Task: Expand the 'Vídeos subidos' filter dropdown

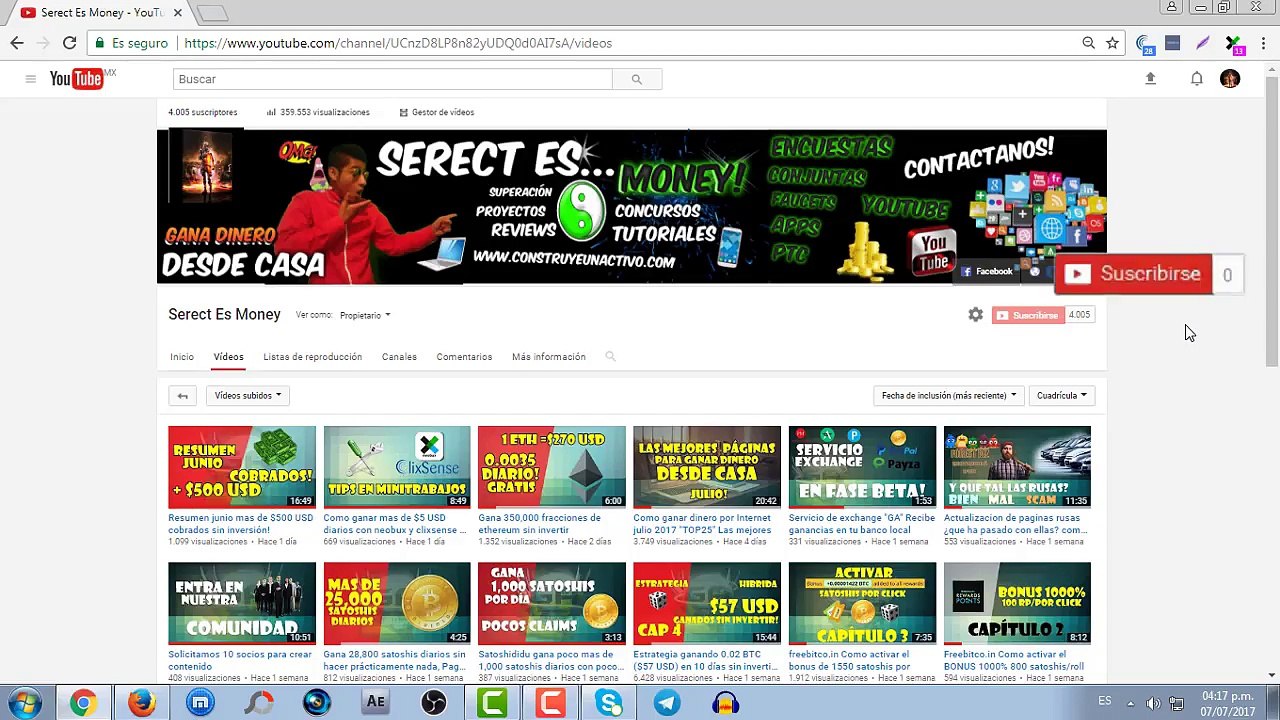Action: pyautogui.click(x=248, y=396)
